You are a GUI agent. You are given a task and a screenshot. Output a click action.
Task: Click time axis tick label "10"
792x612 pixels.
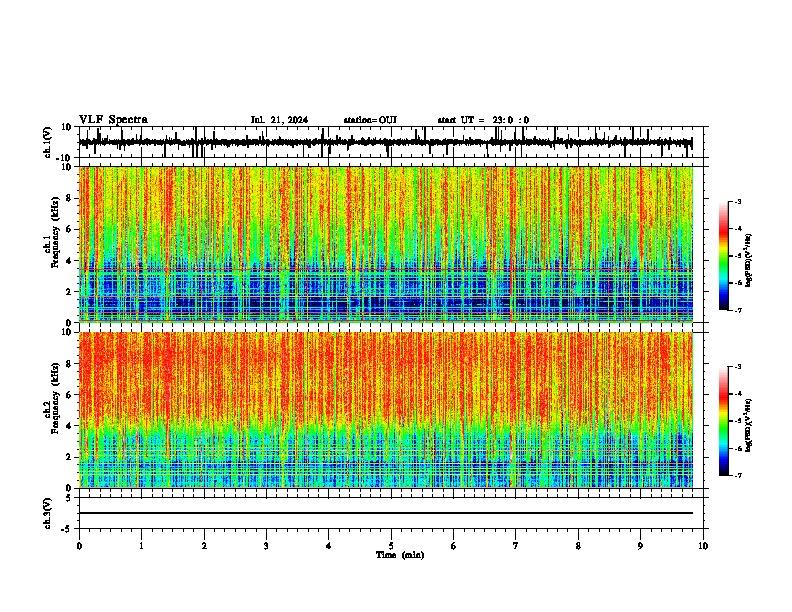coord(703,546)
